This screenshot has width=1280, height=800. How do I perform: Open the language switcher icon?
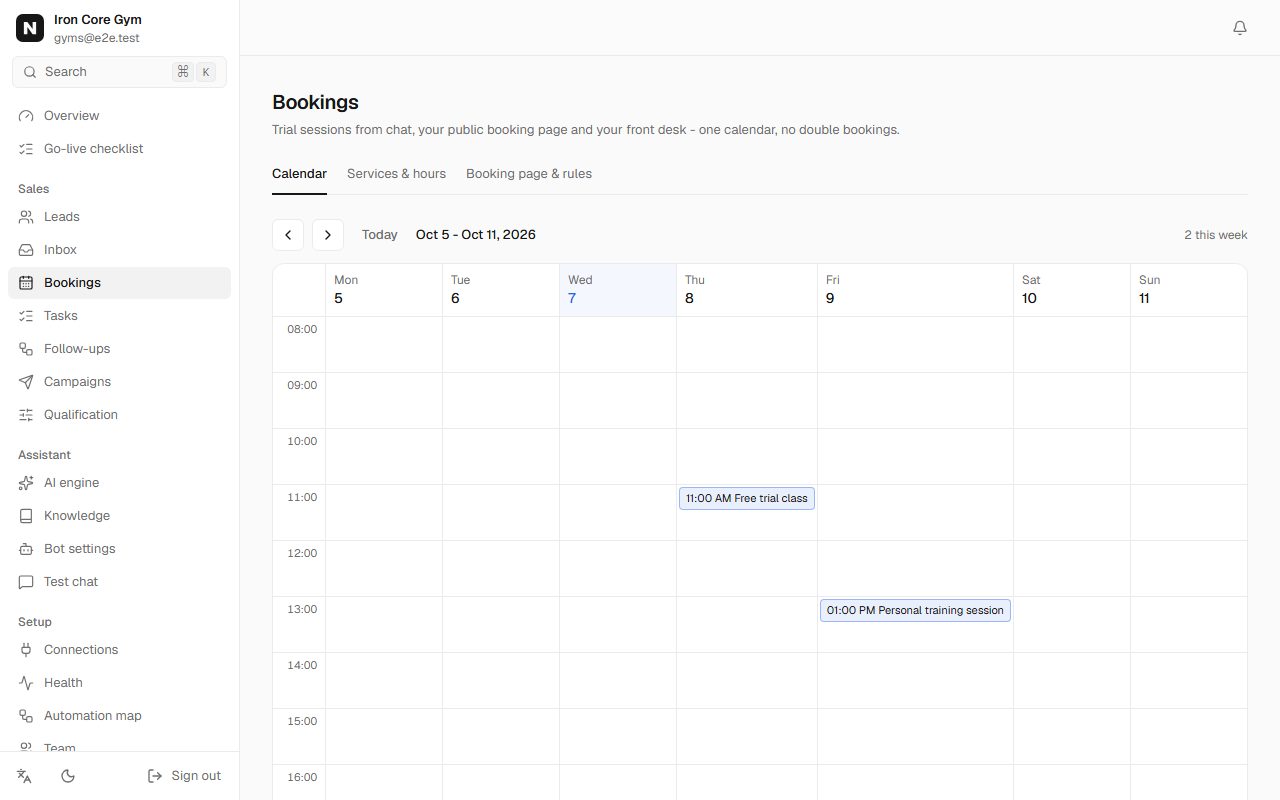click(x=25, y=776)
